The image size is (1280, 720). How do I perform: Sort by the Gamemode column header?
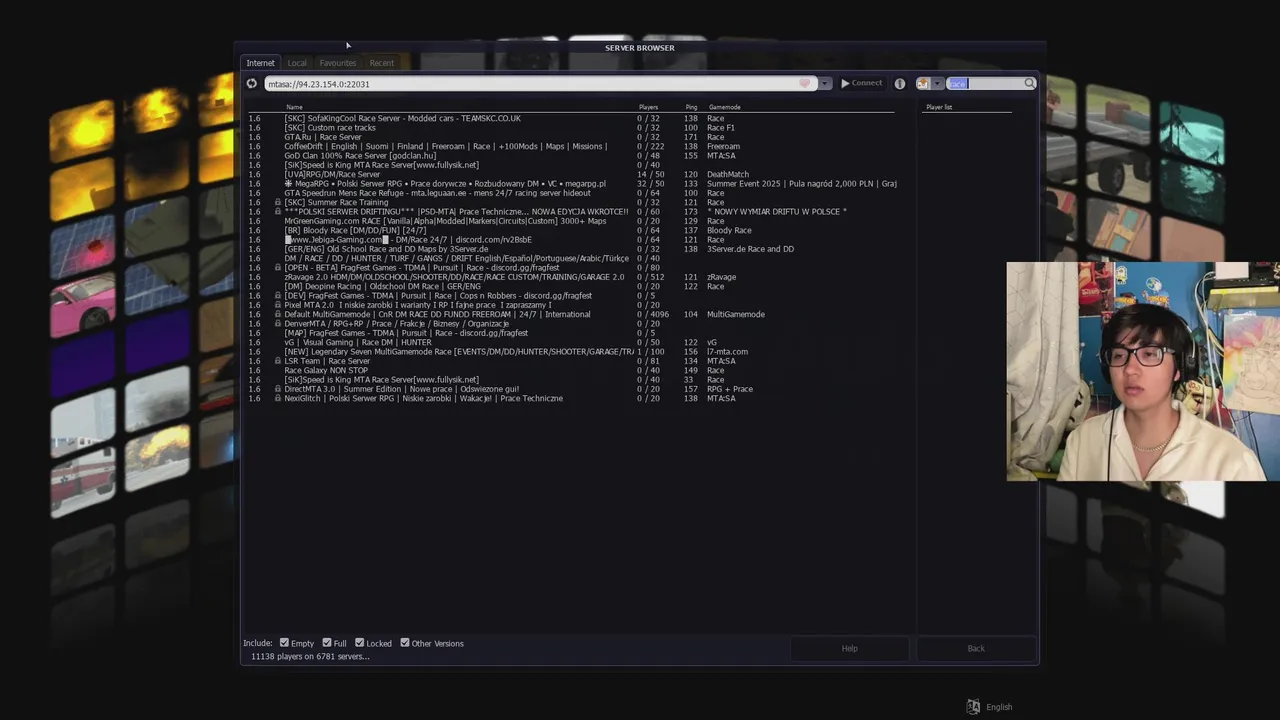725,107
